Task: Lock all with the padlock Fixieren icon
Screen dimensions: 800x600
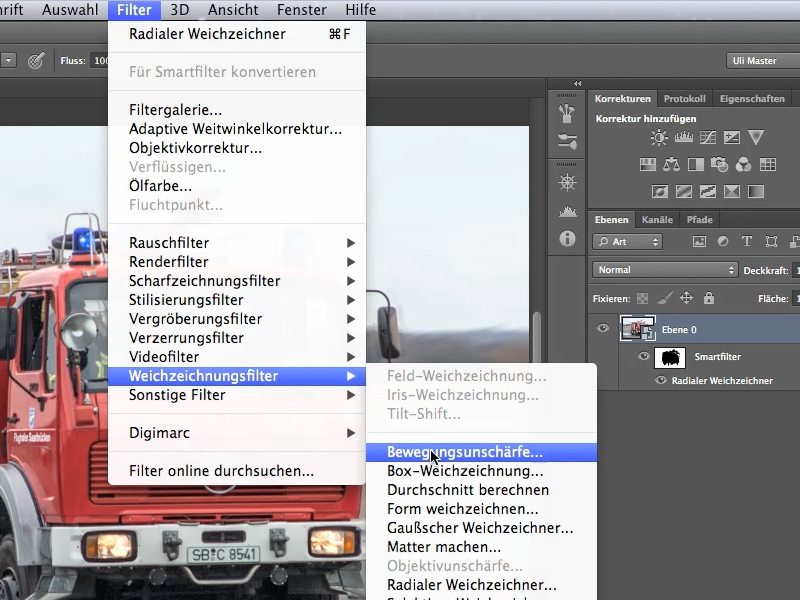Action: pyautogui.click(x=709, y=298)
